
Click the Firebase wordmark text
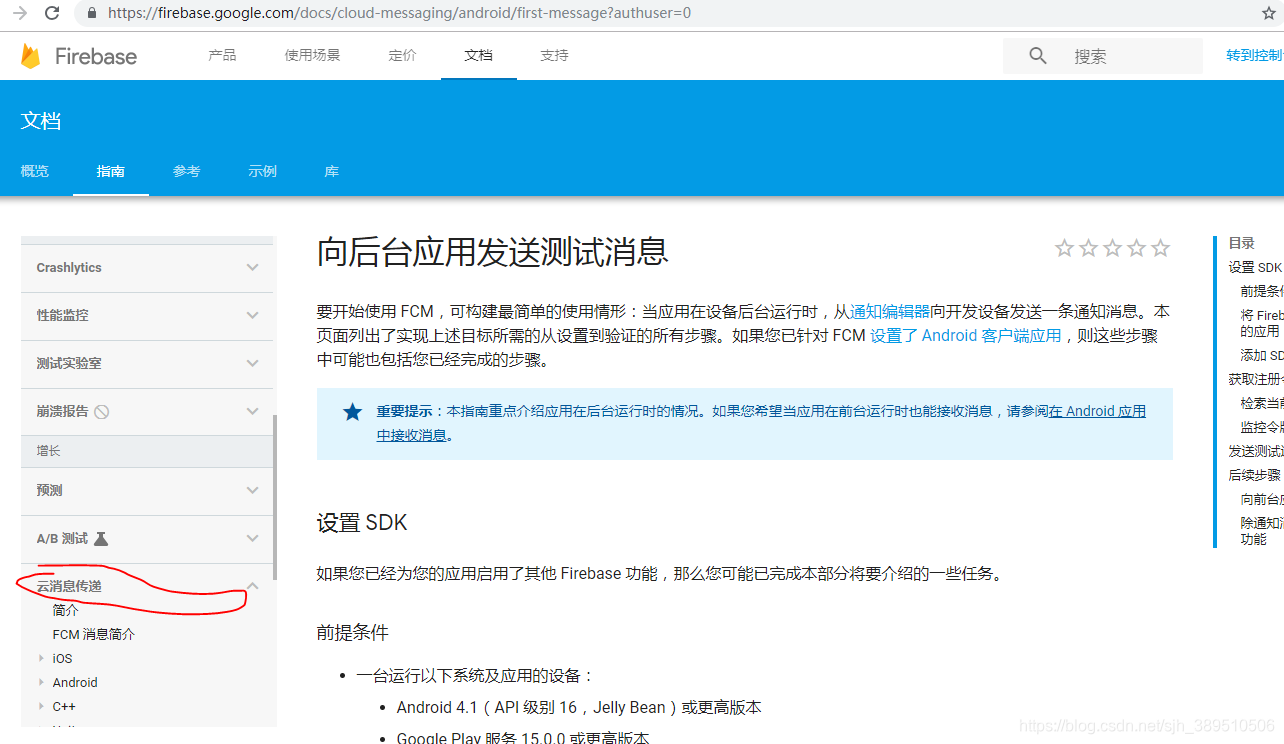point(96,56)
